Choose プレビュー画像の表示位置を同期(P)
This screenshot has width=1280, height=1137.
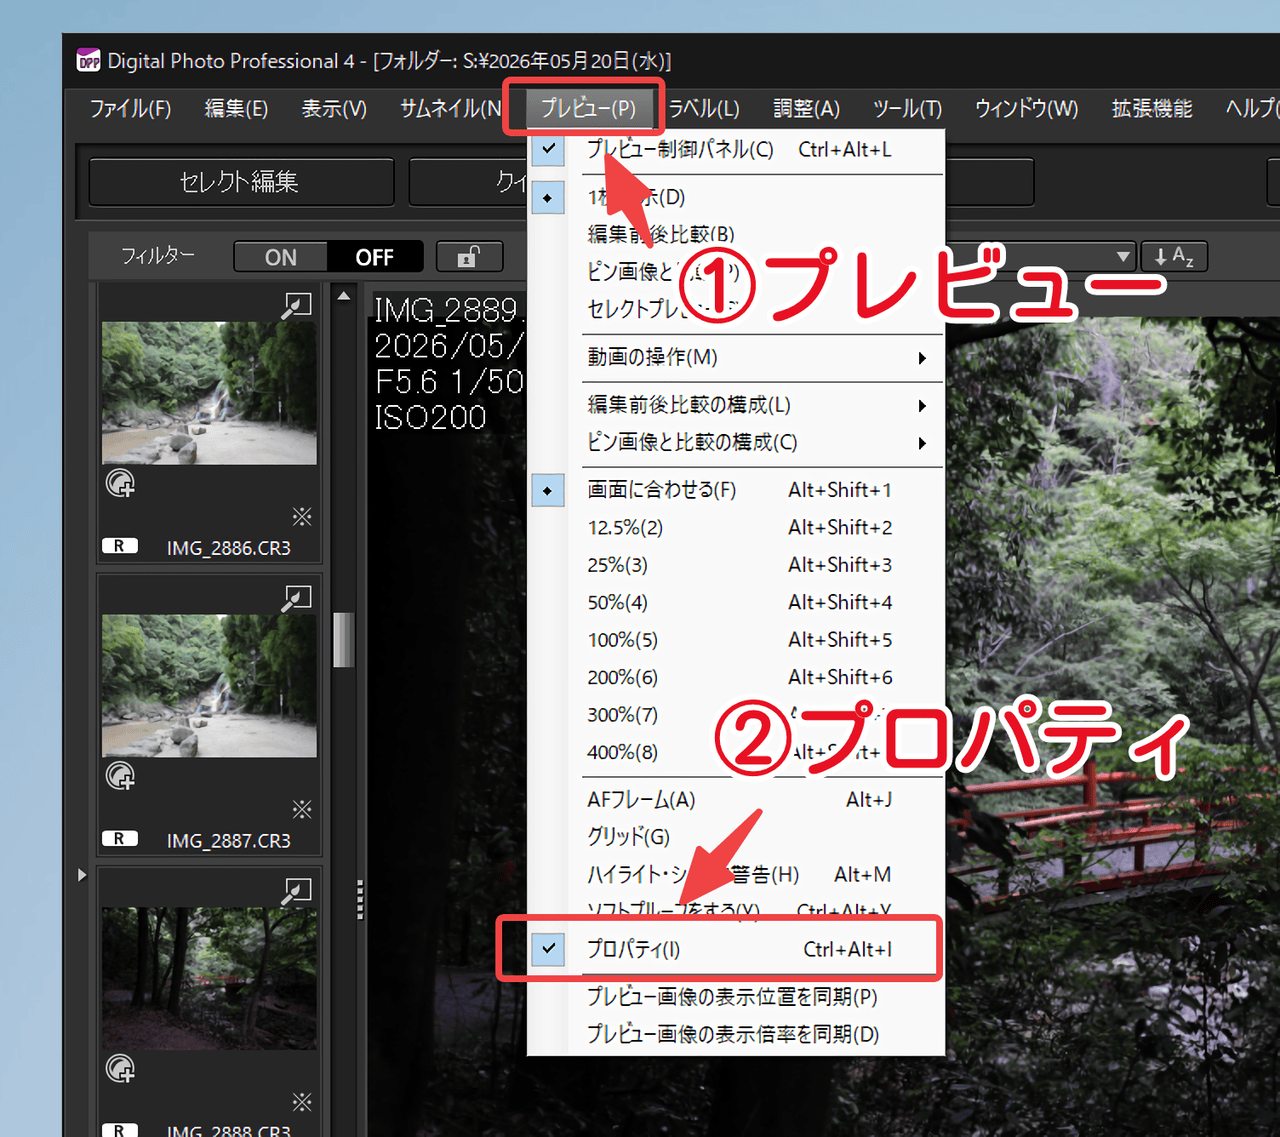click(x=736, y=997)
